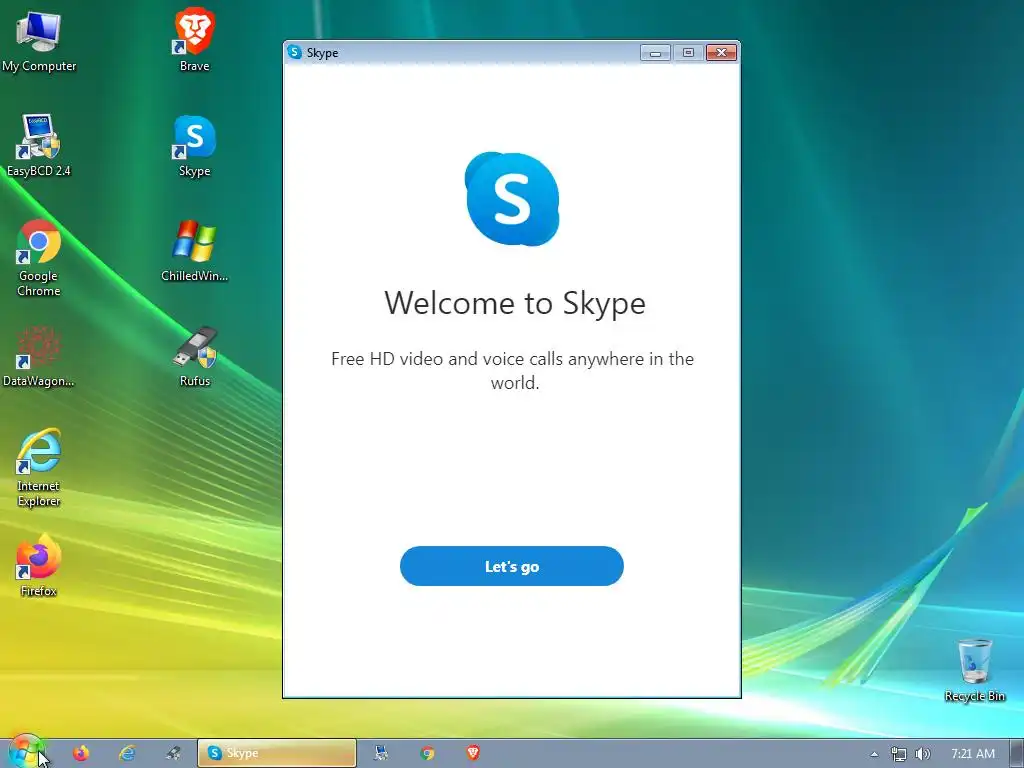The image size is (1024, 768).
Task: Click the Welcome to Skype heading
Action: [x=515, y=303]
